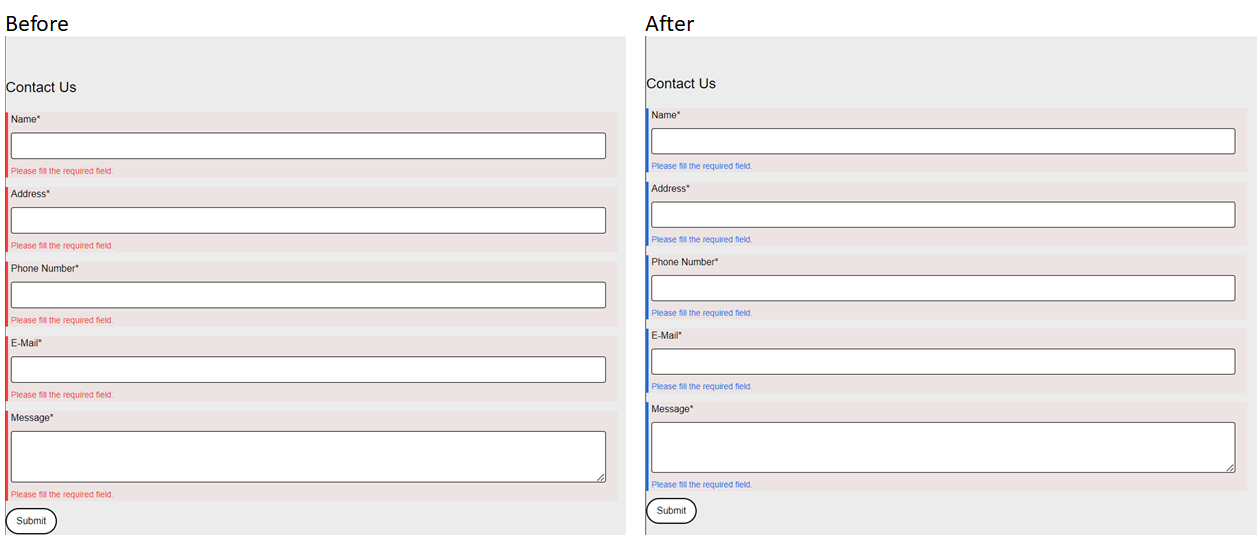Click the Submit button in the Before form
The image size is (1257, 535).
[31, 521]
